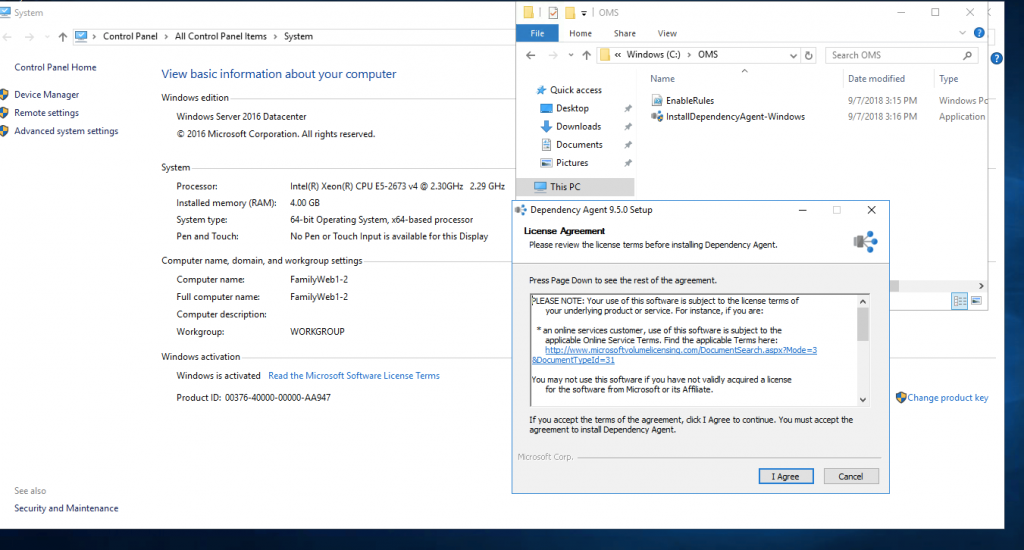Sort files by Name column header

(x=662, y=79)
